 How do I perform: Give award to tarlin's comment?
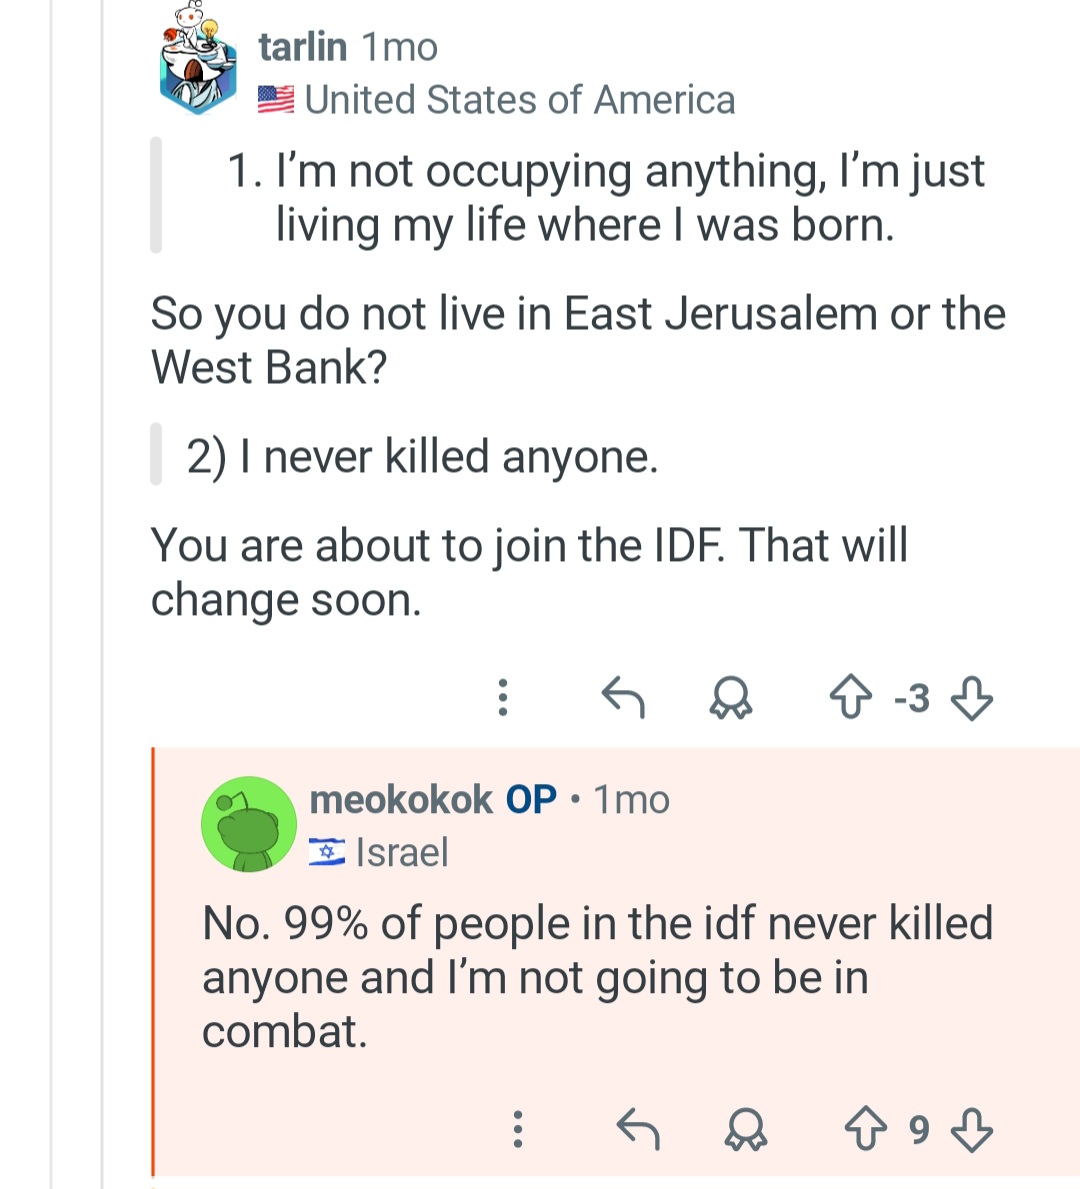730,697
